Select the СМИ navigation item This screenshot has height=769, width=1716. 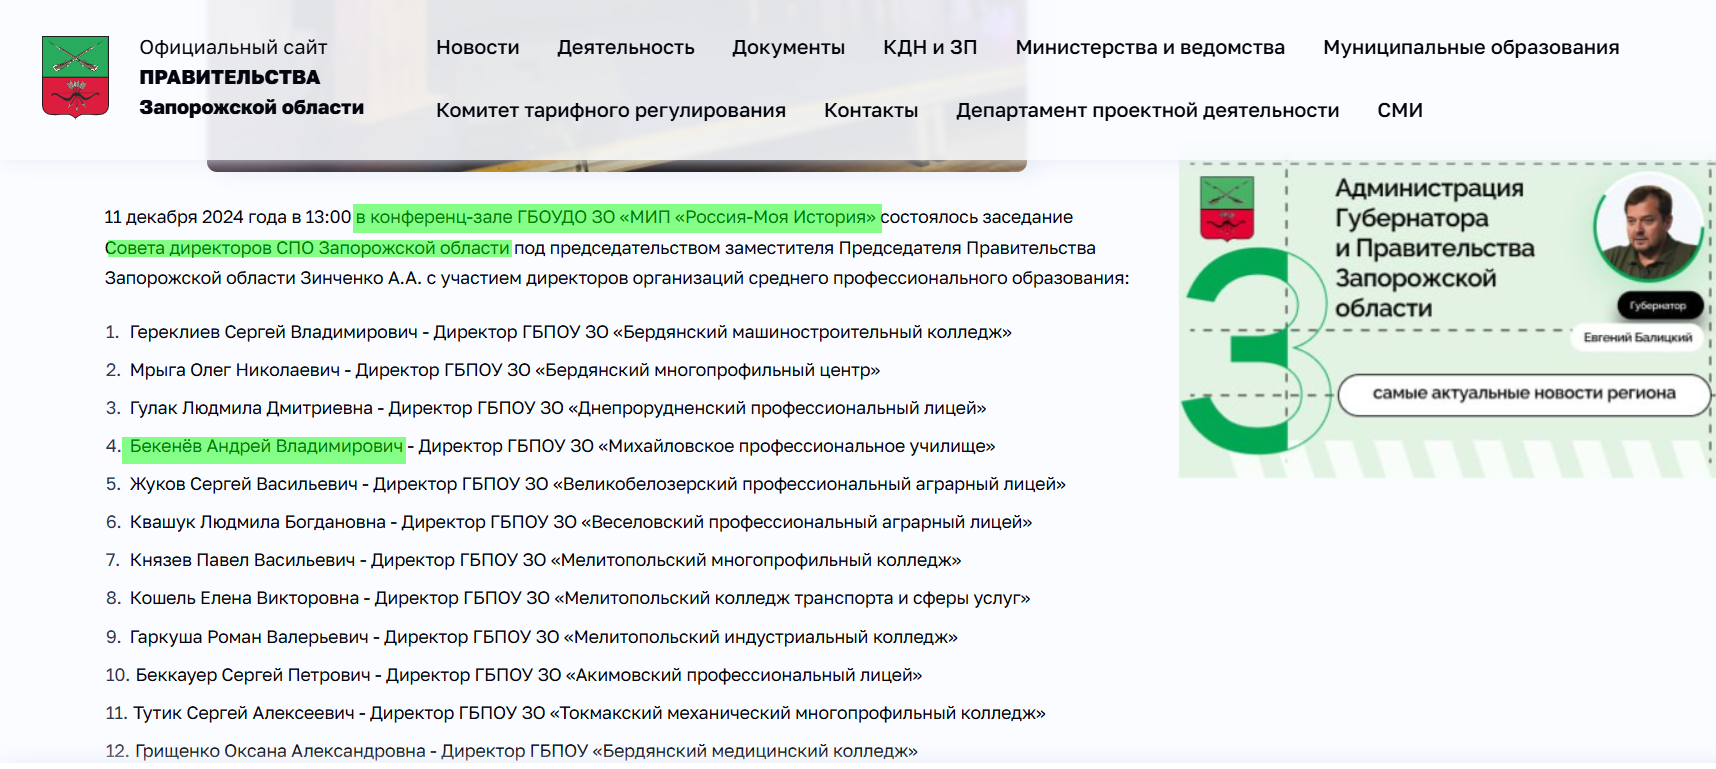[x=1399, y=110]
